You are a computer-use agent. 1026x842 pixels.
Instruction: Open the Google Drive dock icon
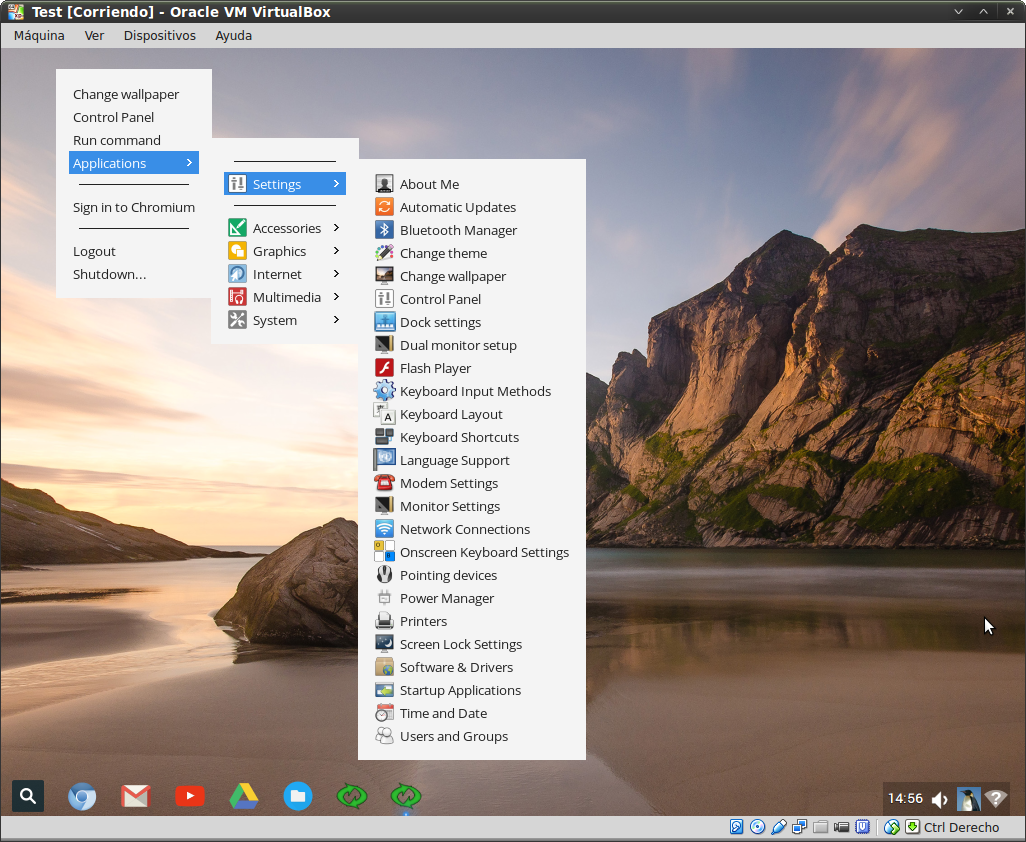pos(243,796)
